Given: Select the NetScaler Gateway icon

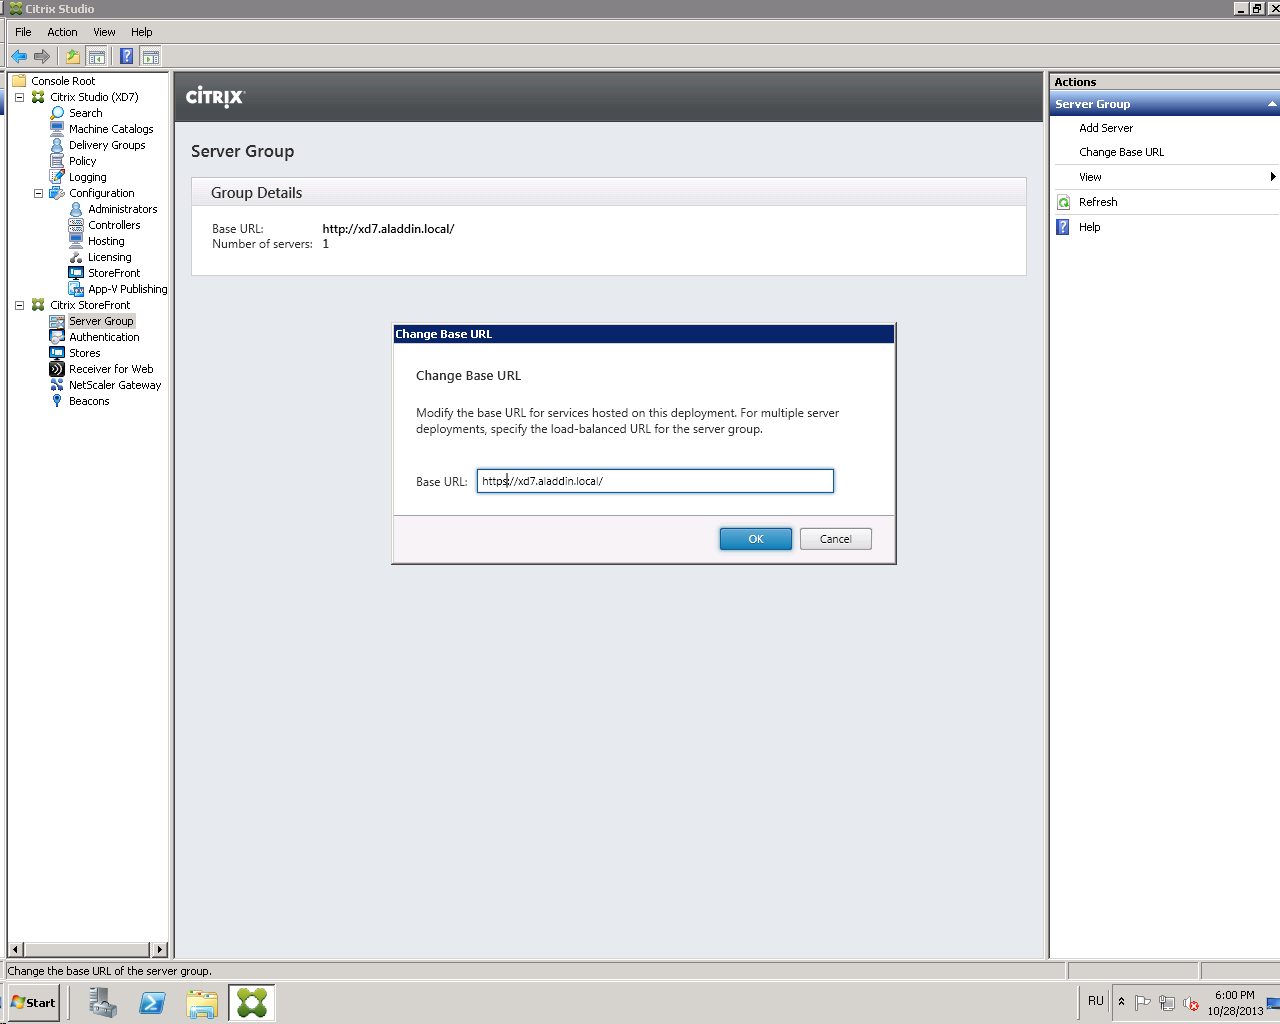Looking at the screenshot, I should (x=57, y=385).
